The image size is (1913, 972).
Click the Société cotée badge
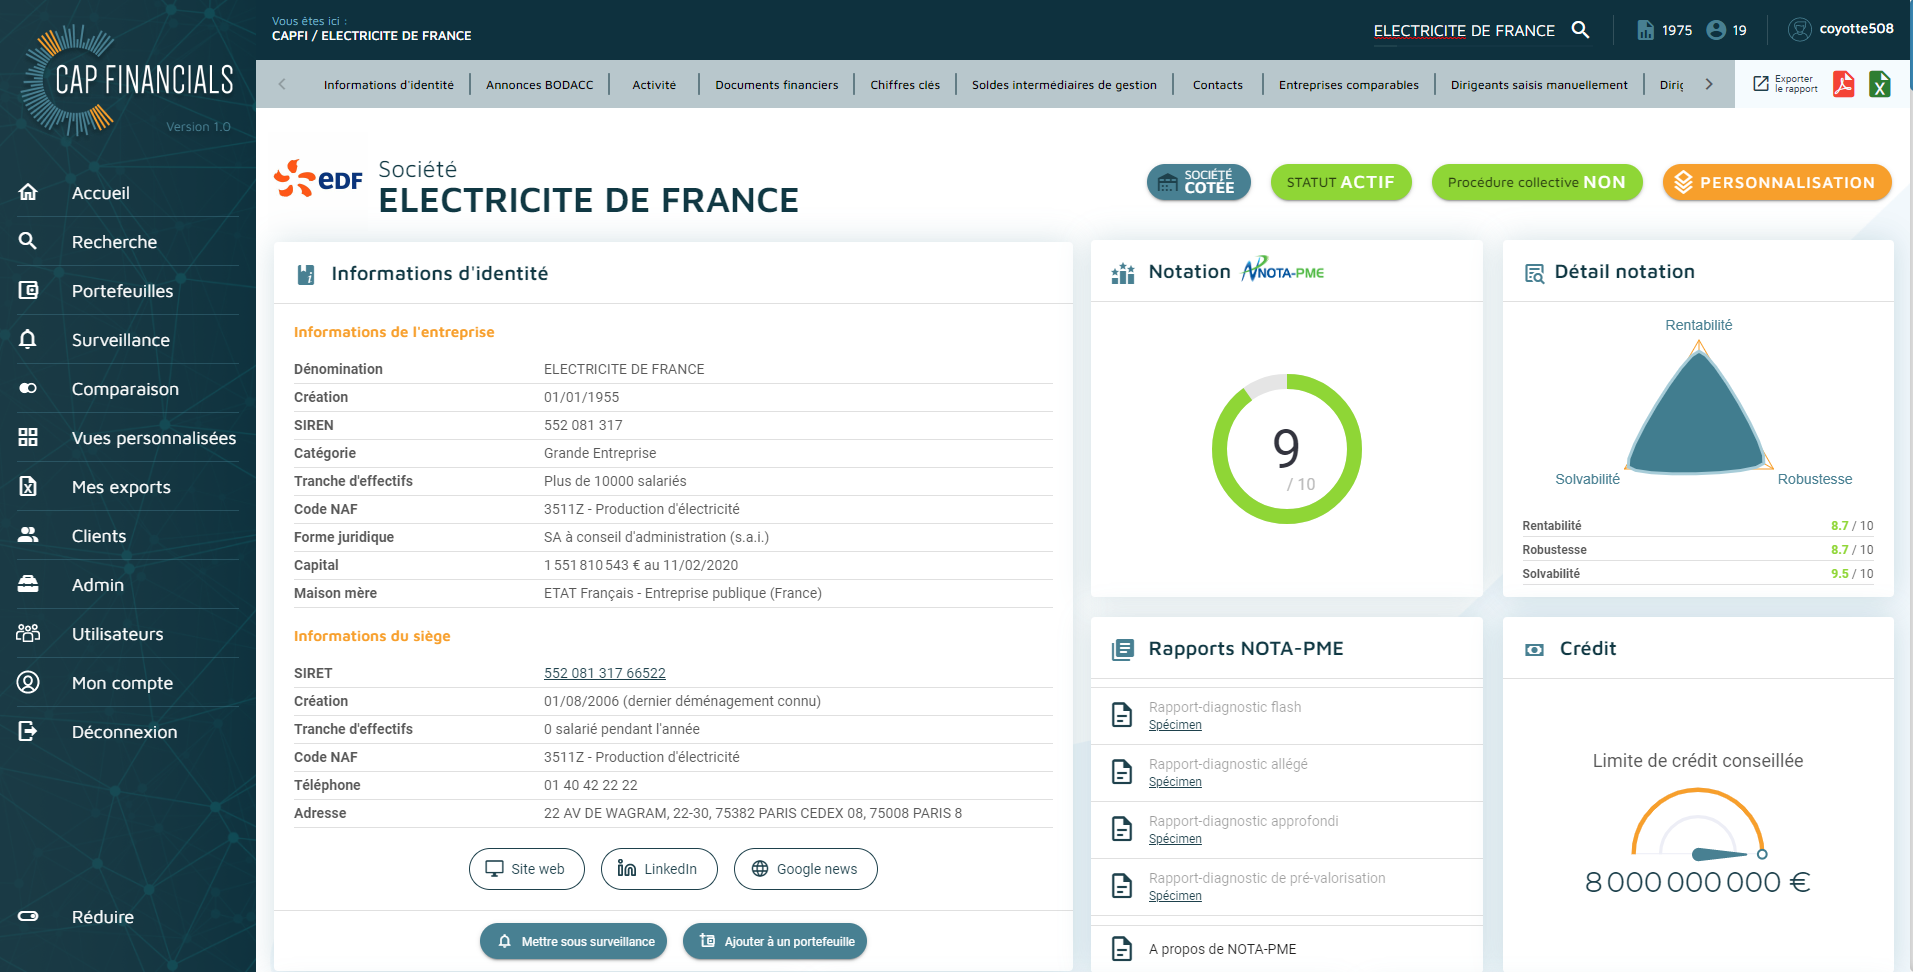coord(1199,182)
